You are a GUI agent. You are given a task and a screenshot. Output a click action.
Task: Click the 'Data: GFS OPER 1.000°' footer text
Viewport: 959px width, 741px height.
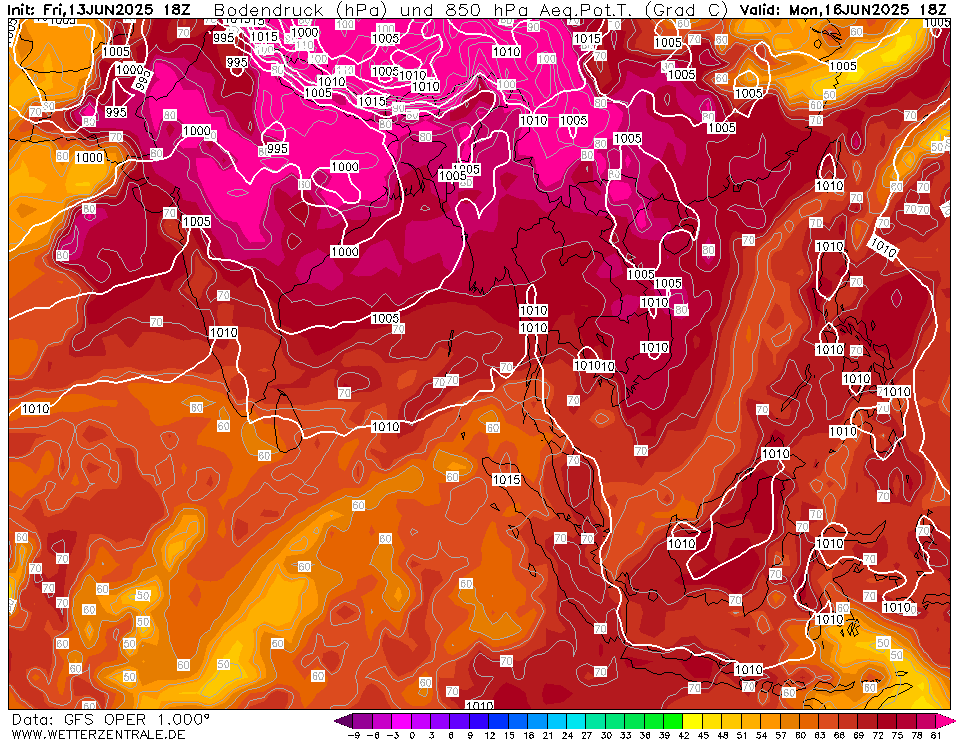point(111,720)
